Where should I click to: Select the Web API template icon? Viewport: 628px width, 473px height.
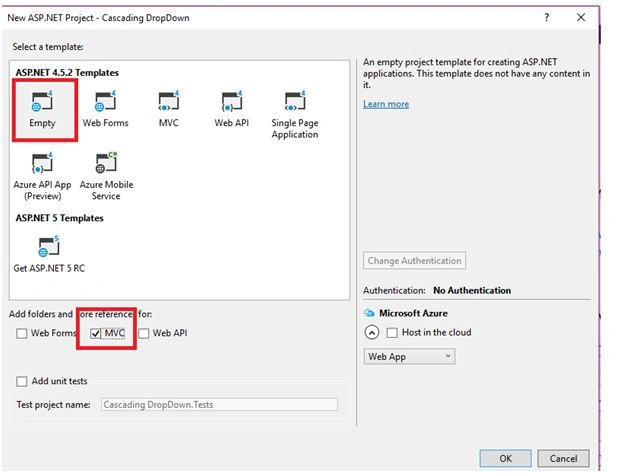[232, 101]
